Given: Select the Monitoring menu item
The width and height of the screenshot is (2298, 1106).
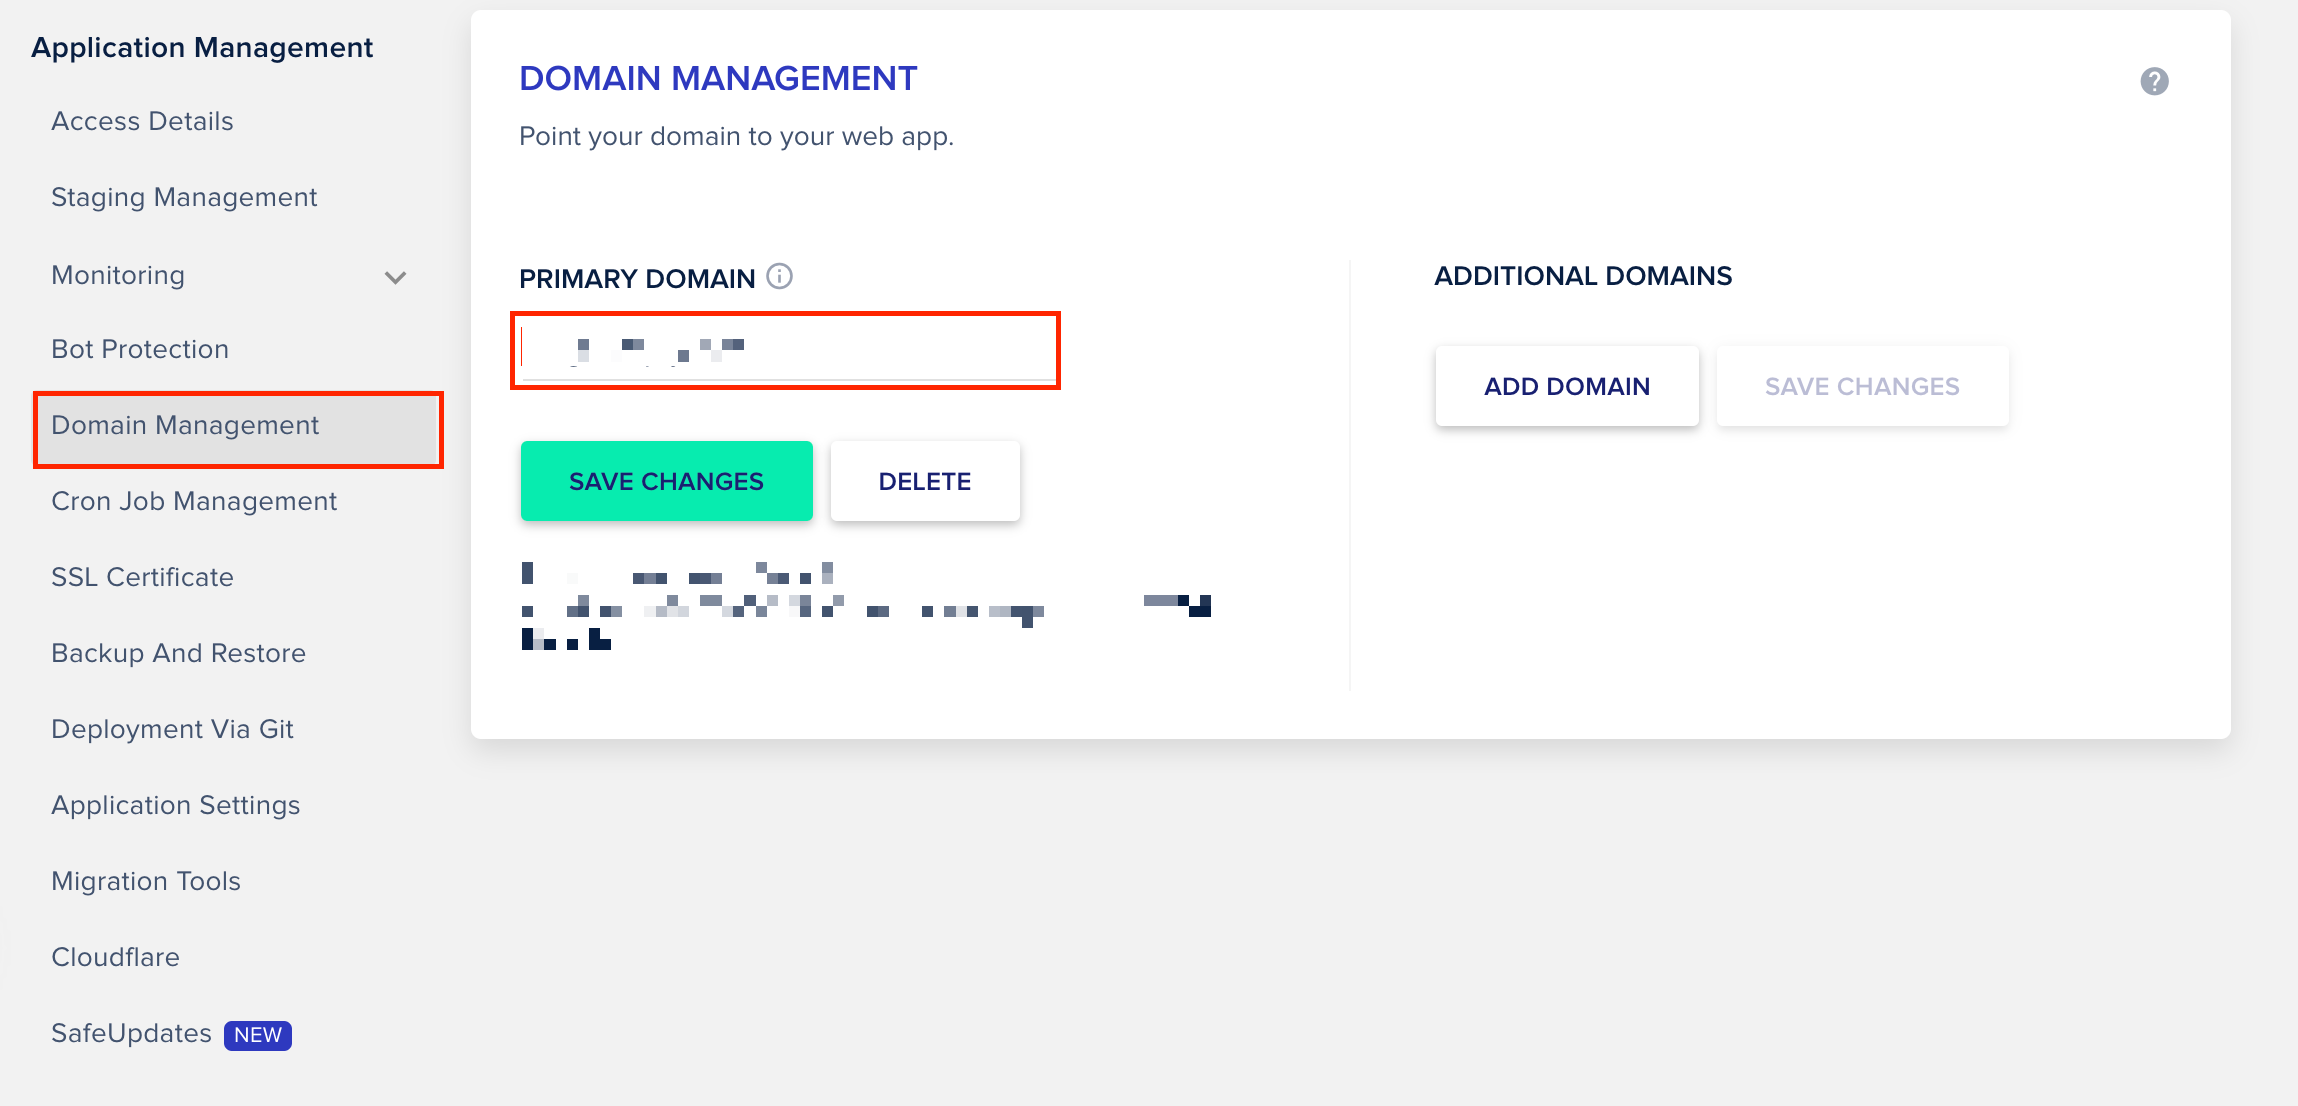Looking at the screenshot, I should point(118,275).
